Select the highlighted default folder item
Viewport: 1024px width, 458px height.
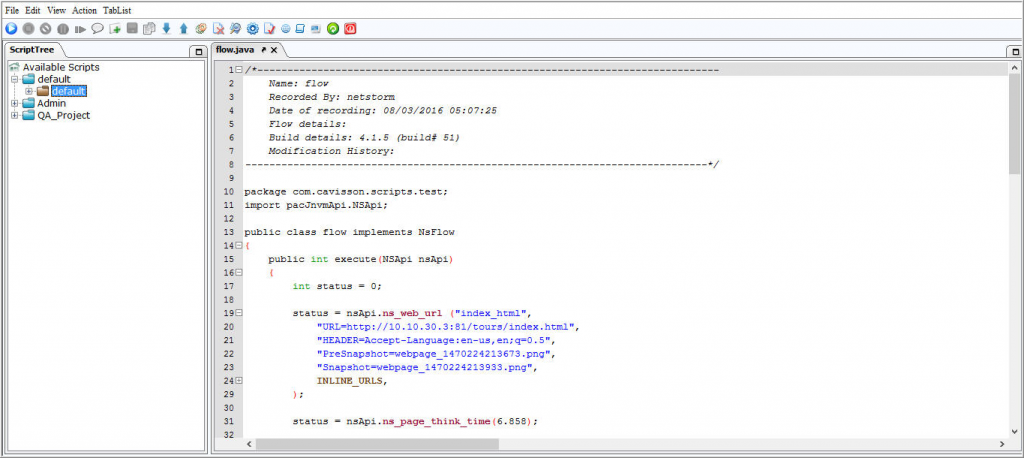click(x=69, y=91)
